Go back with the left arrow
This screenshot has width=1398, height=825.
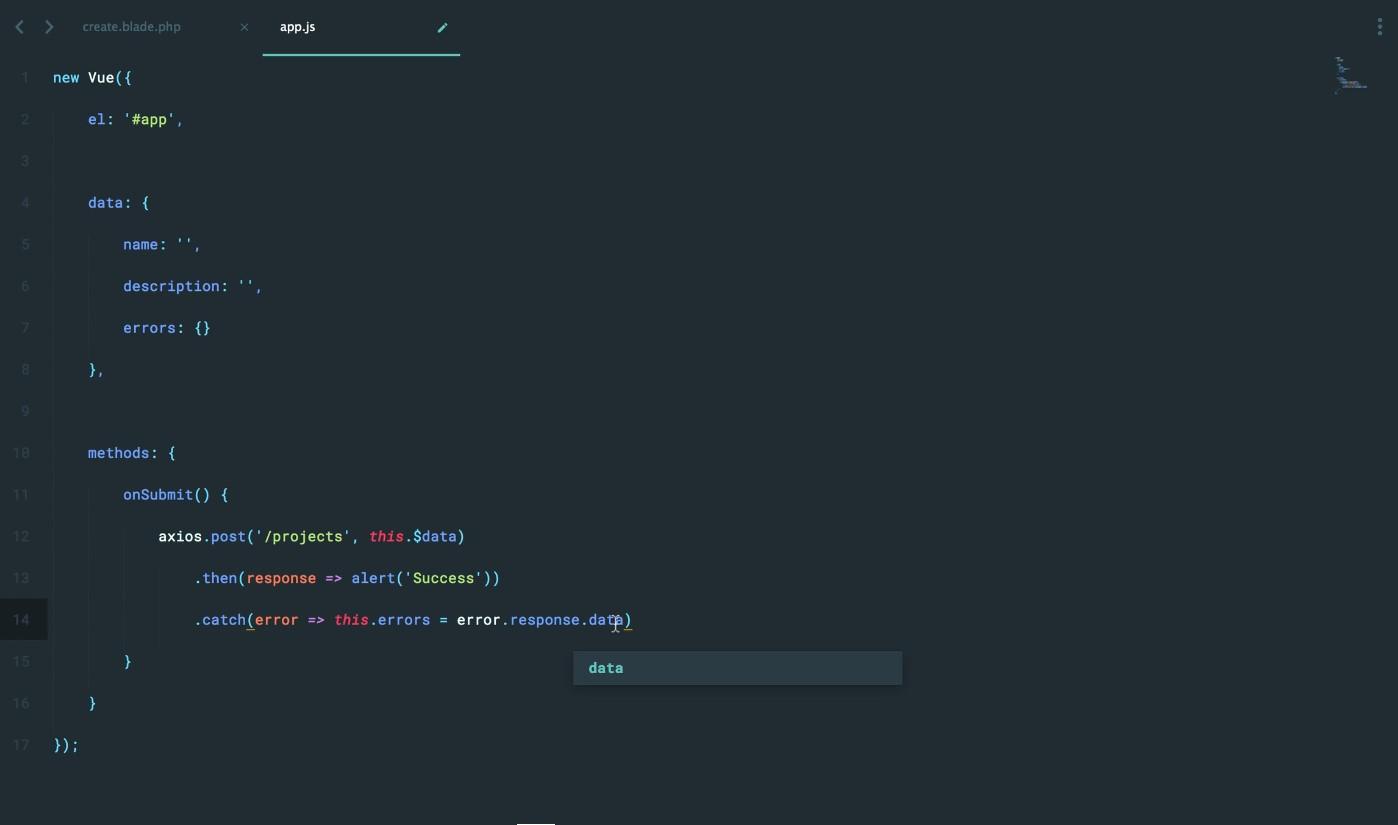(19, 27)
